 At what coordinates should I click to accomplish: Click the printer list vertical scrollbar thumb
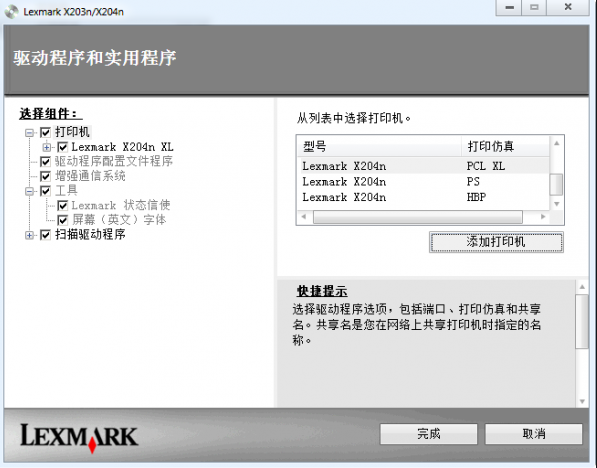tap(556, 184)
